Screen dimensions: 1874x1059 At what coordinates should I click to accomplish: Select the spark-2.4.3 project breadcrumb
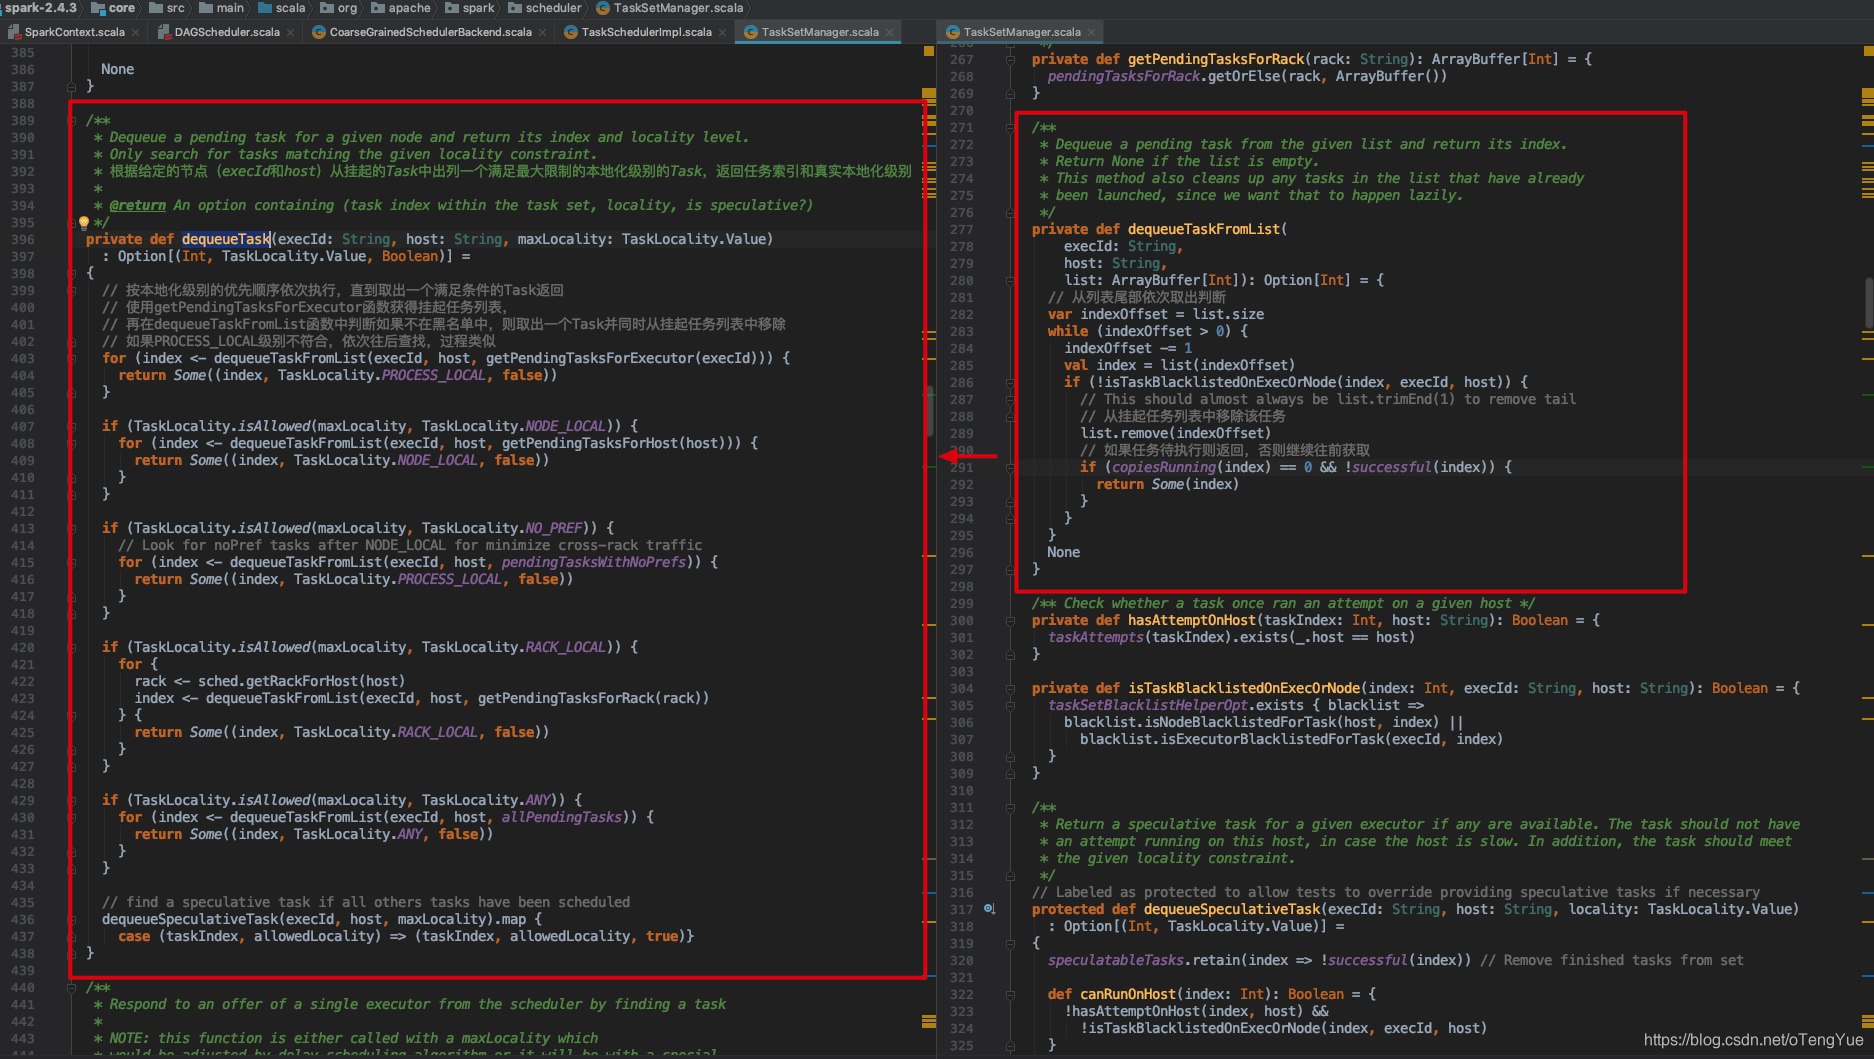40,8
